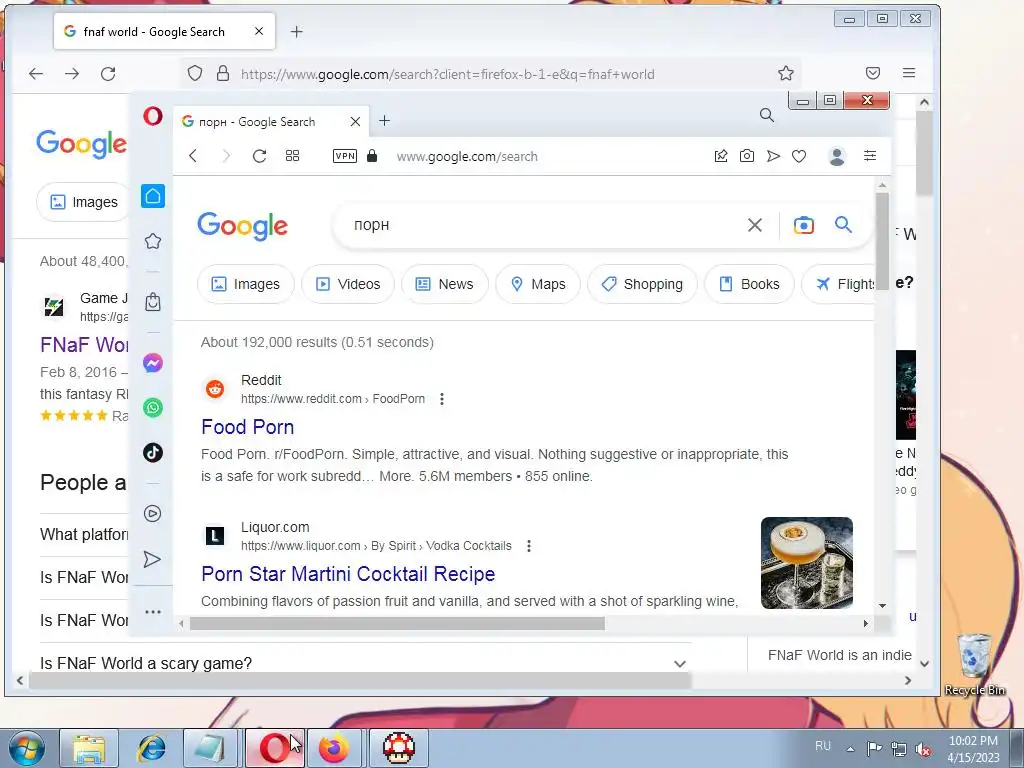Open Player icon in Opera sidebar
The height and width of the screenshot is (768, 1024).
point(153,514)
